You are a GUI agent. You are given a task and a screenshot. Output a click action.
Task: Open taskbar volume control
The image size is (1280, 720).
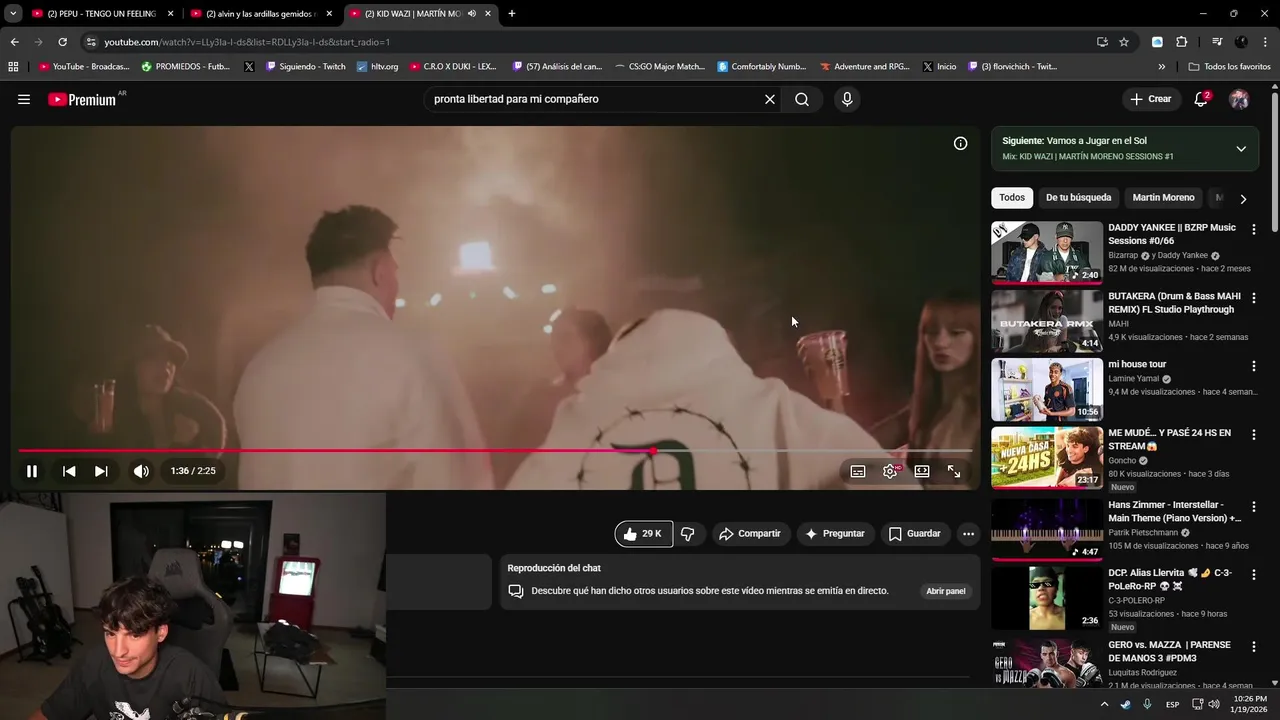click(x=1213, y=704)
